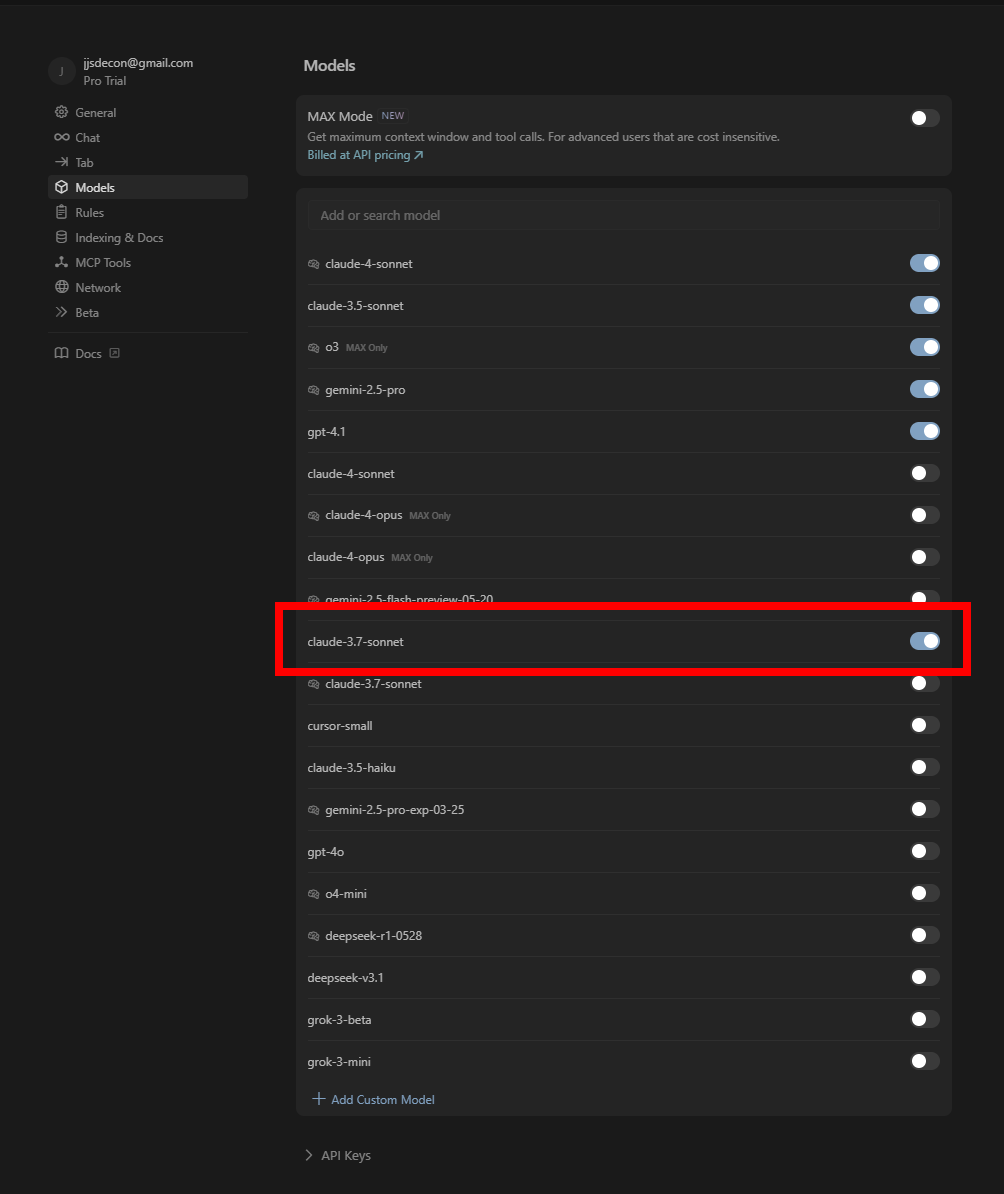Click the Models page heading
The height and width of the screenshot is (1194, 1004).
tap(329, 65)
